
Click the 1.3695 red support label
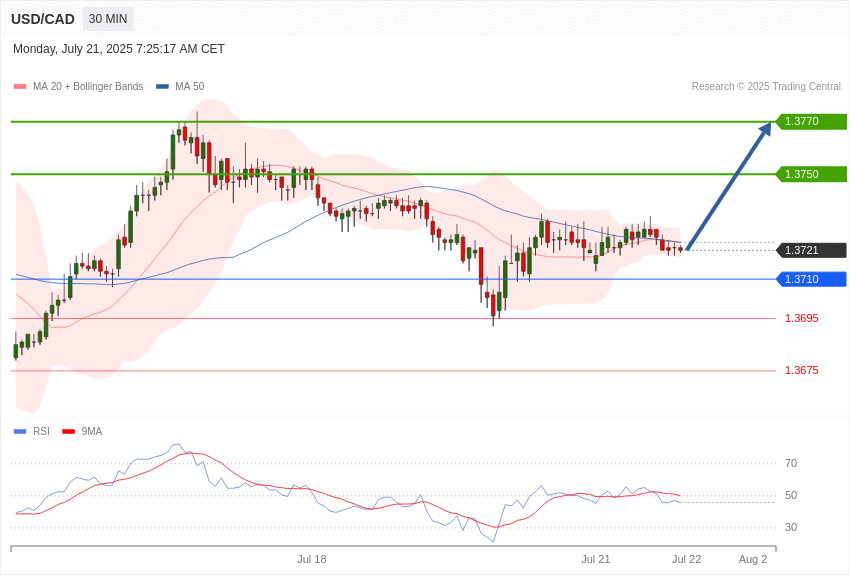[802, 318]
